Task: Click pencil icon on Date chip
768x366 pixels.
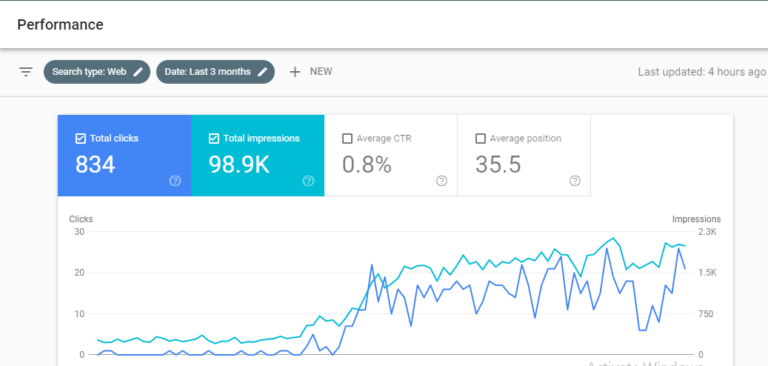Action: [x=263, y=72]
